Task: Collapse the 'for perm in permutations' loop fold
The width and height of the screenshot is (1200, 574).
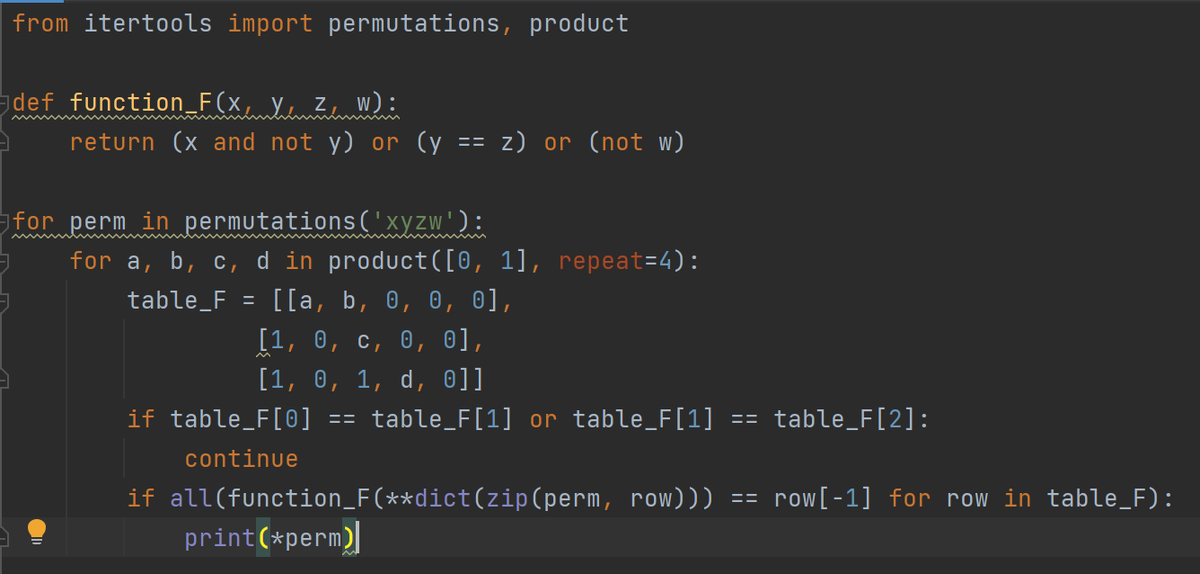Action: click(5, 221)
